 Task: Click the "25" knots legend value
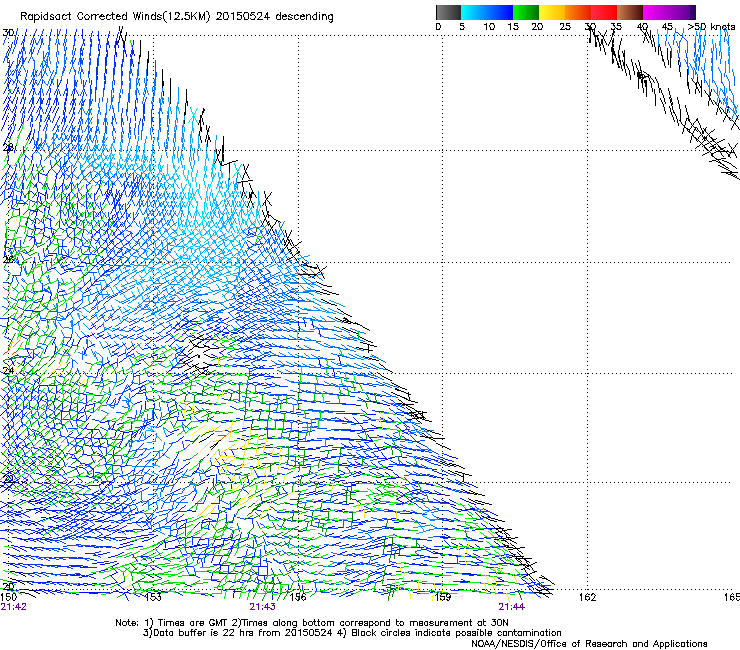click(565, 27)
